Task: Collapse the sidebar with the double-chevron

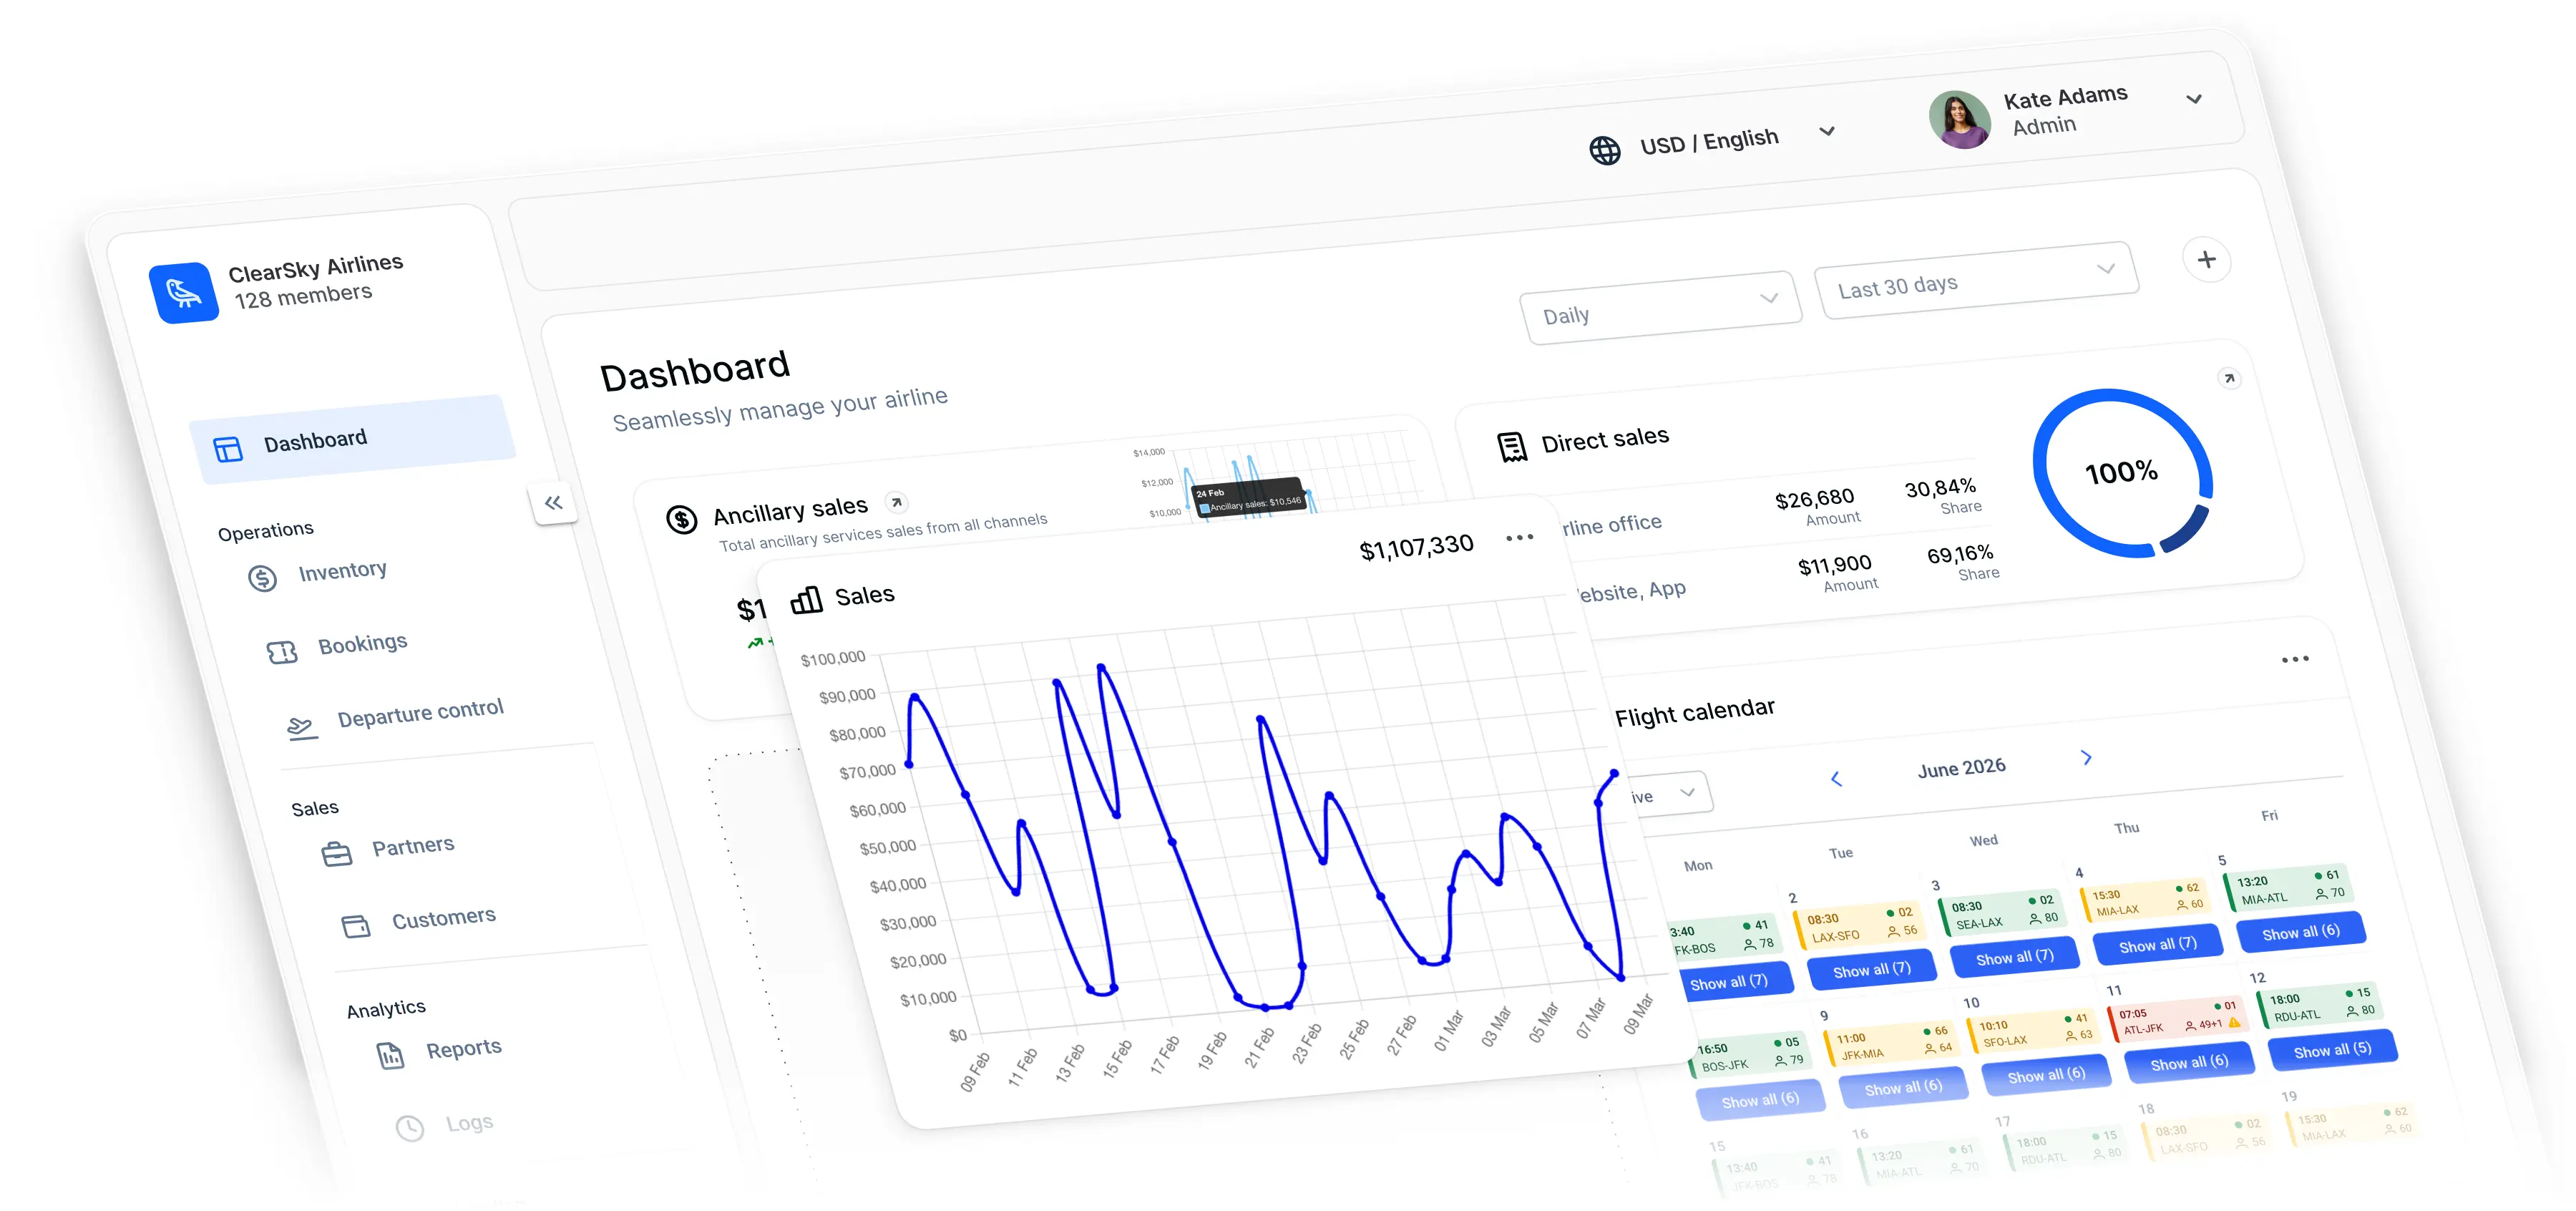Action: 554,504
